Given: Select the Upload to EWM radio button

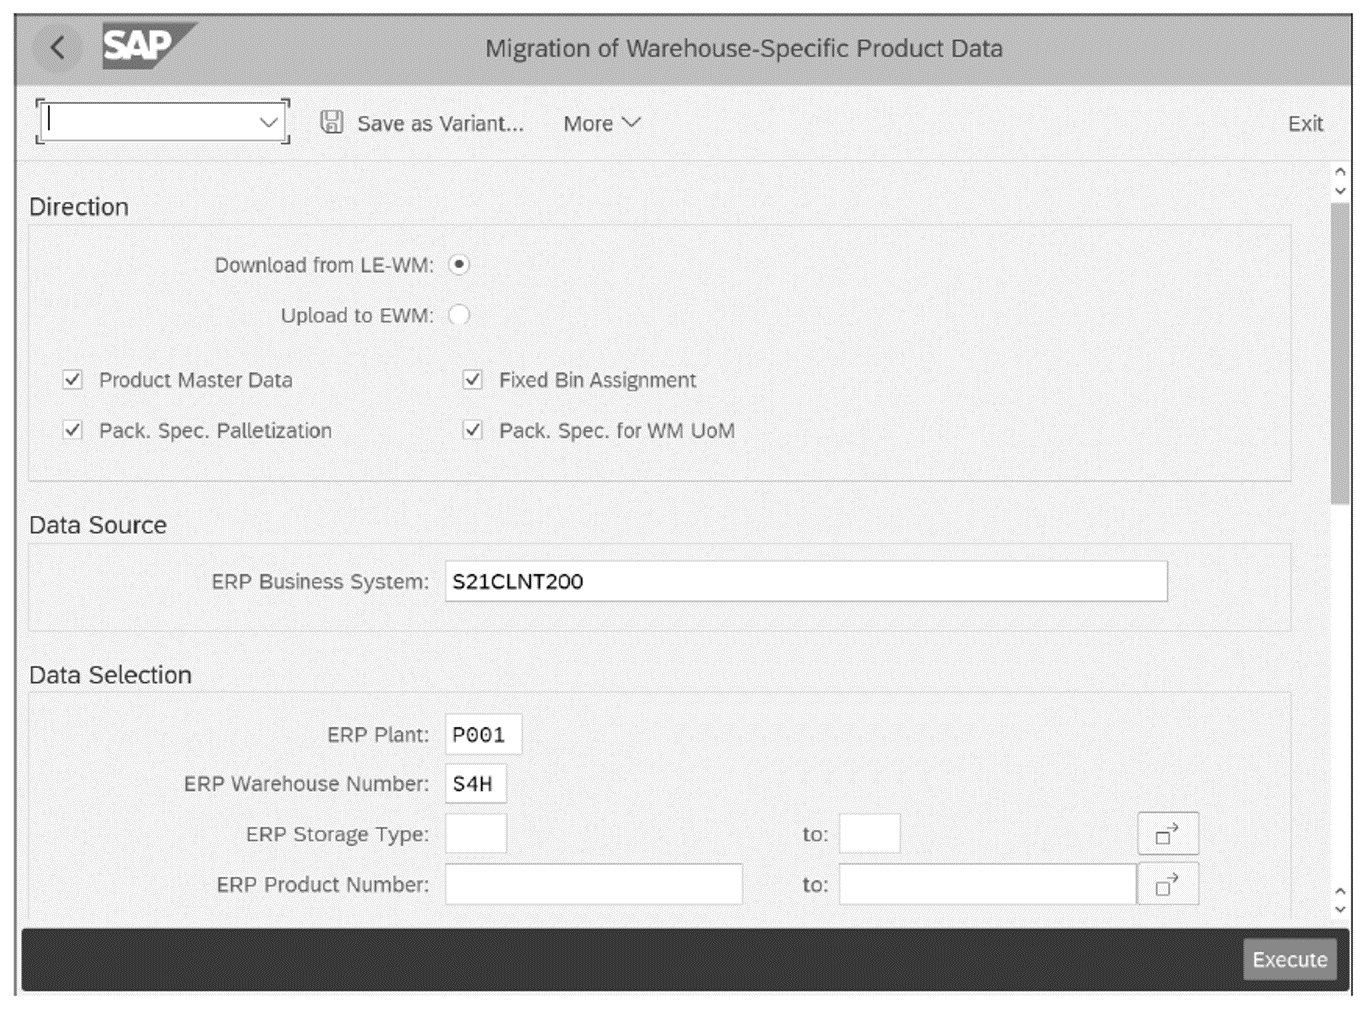Looking at the screenshot, I should 459,314.
